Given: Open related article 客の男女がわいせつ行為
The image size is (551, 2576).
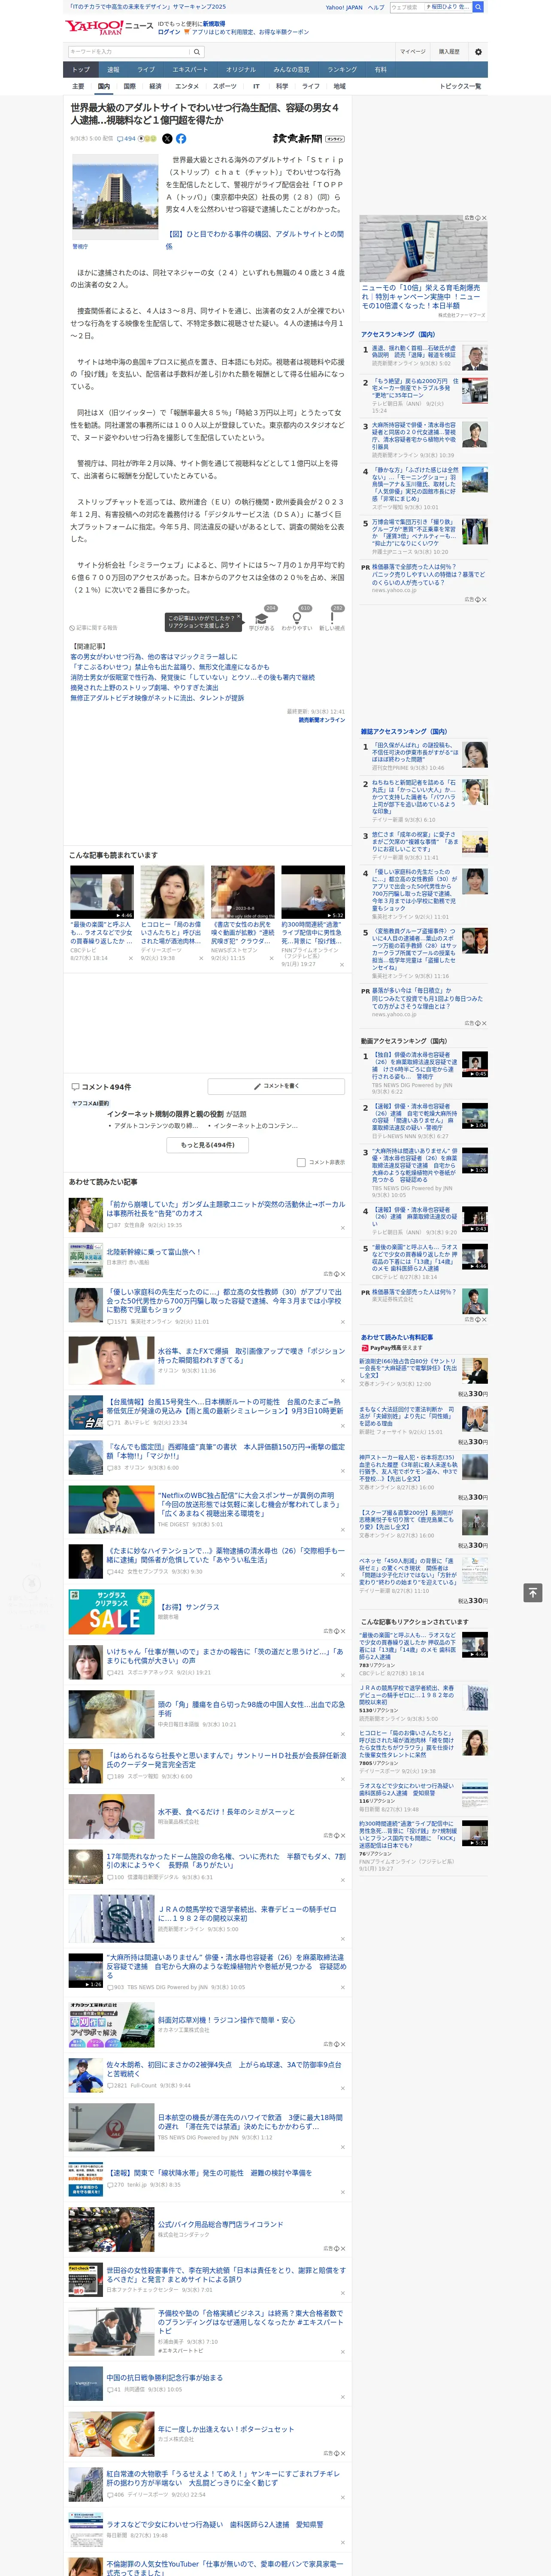Looking at the screenshot, I should [x=154, y=657].
